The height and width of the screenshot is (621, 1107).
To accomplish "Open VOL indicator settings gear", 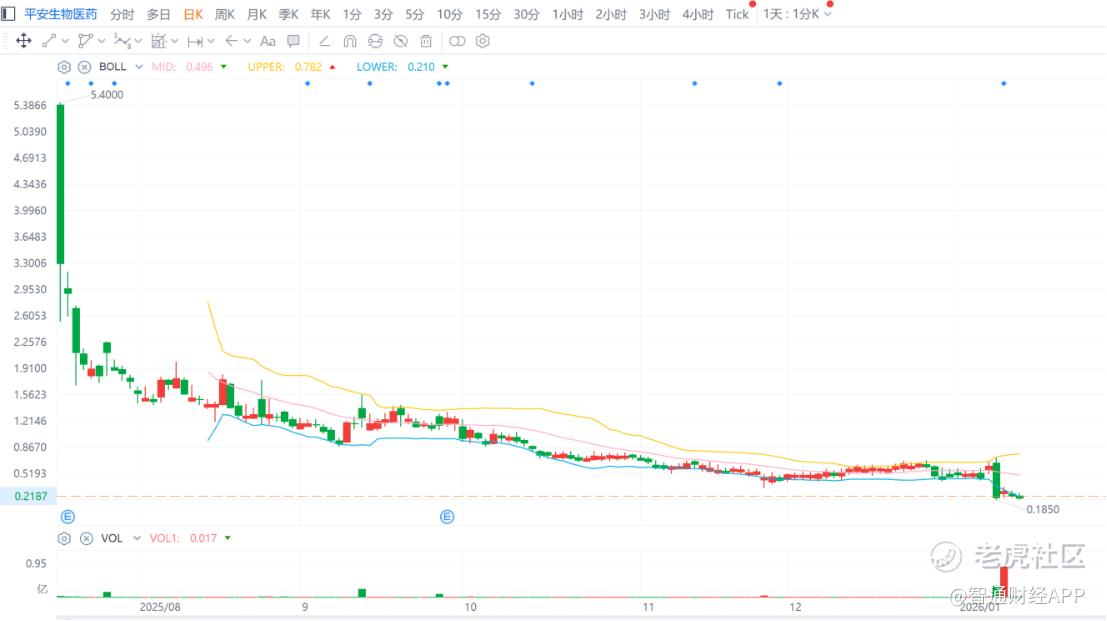I will coord(64,538).
